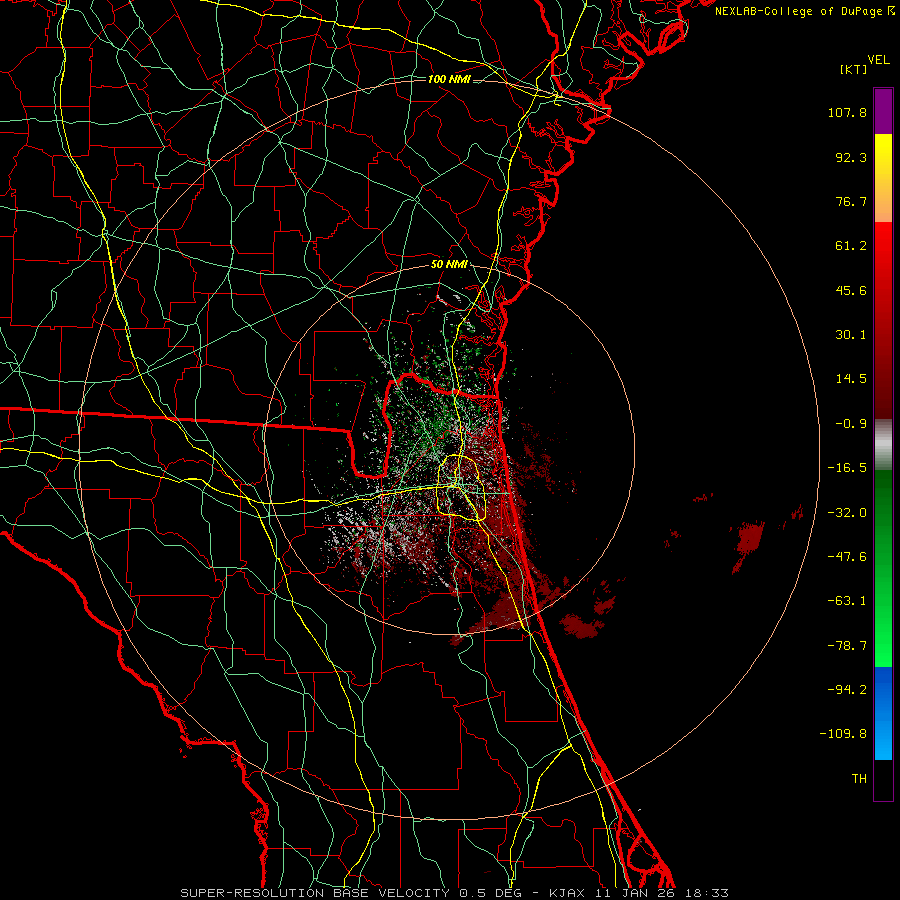
Task: Click the '[KT]' units label
Action: tap(853, 69)
